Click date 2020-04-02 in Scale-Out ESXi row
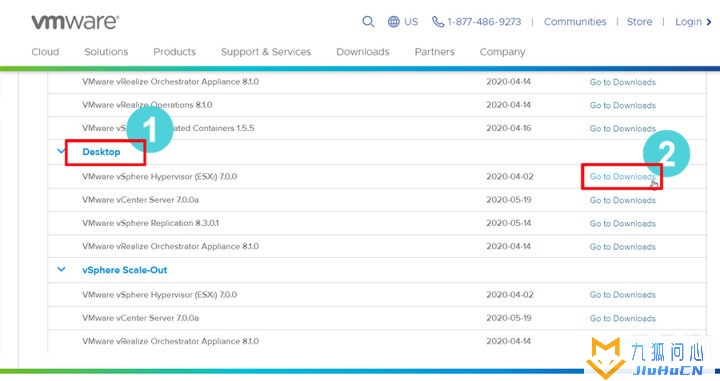The width and height of the screenshot is (720, 381). (510, 294)
